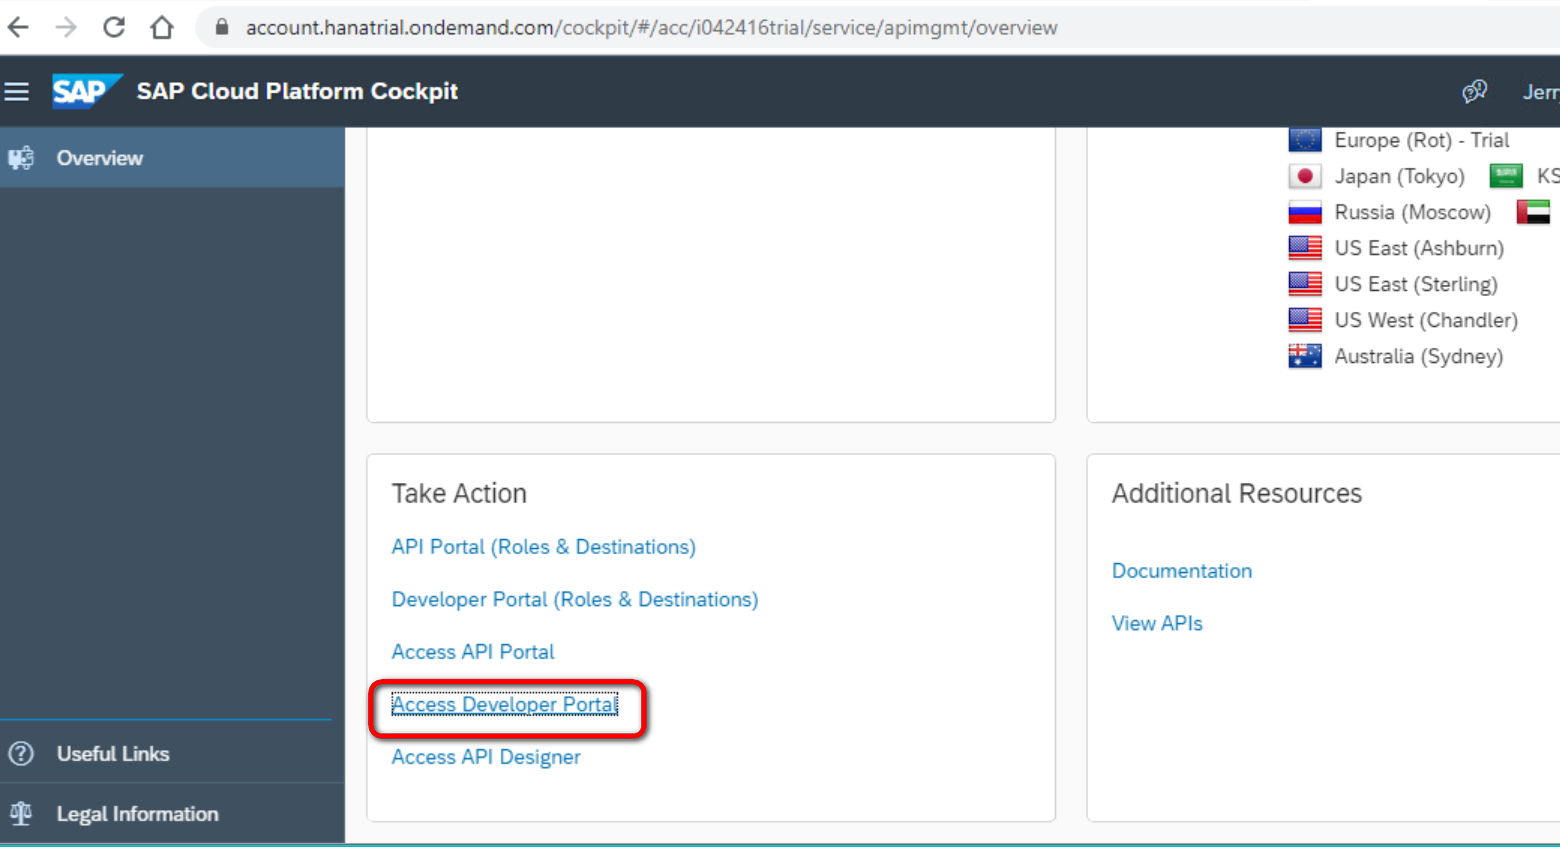
Task: Click the Access API Designer link
Action: [486, 757]
